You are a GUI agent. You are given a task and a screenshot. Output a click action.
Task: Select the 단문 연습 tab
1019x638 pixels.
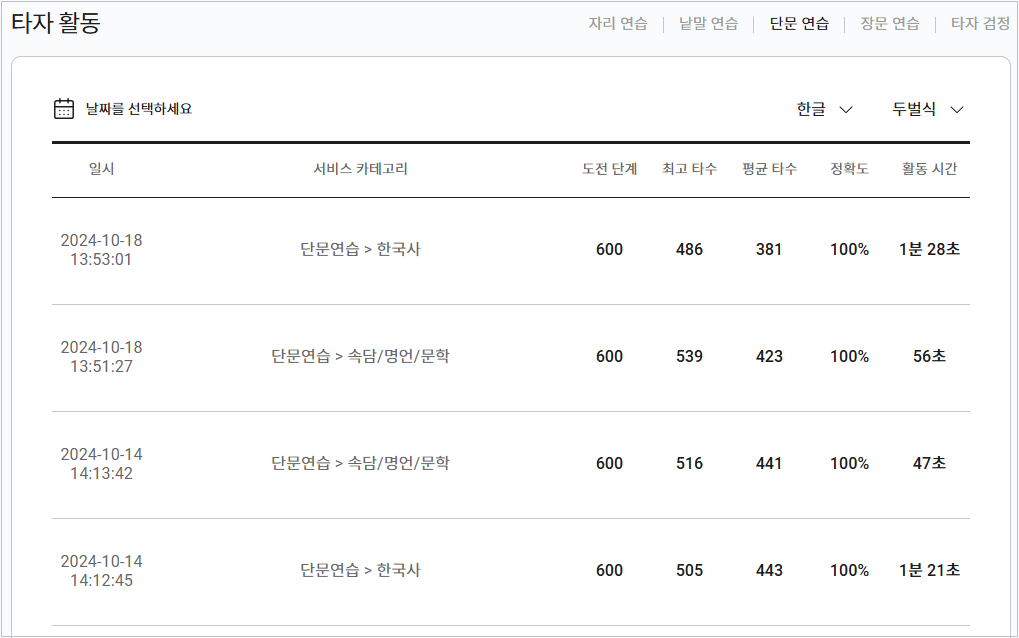coord(799,24)
